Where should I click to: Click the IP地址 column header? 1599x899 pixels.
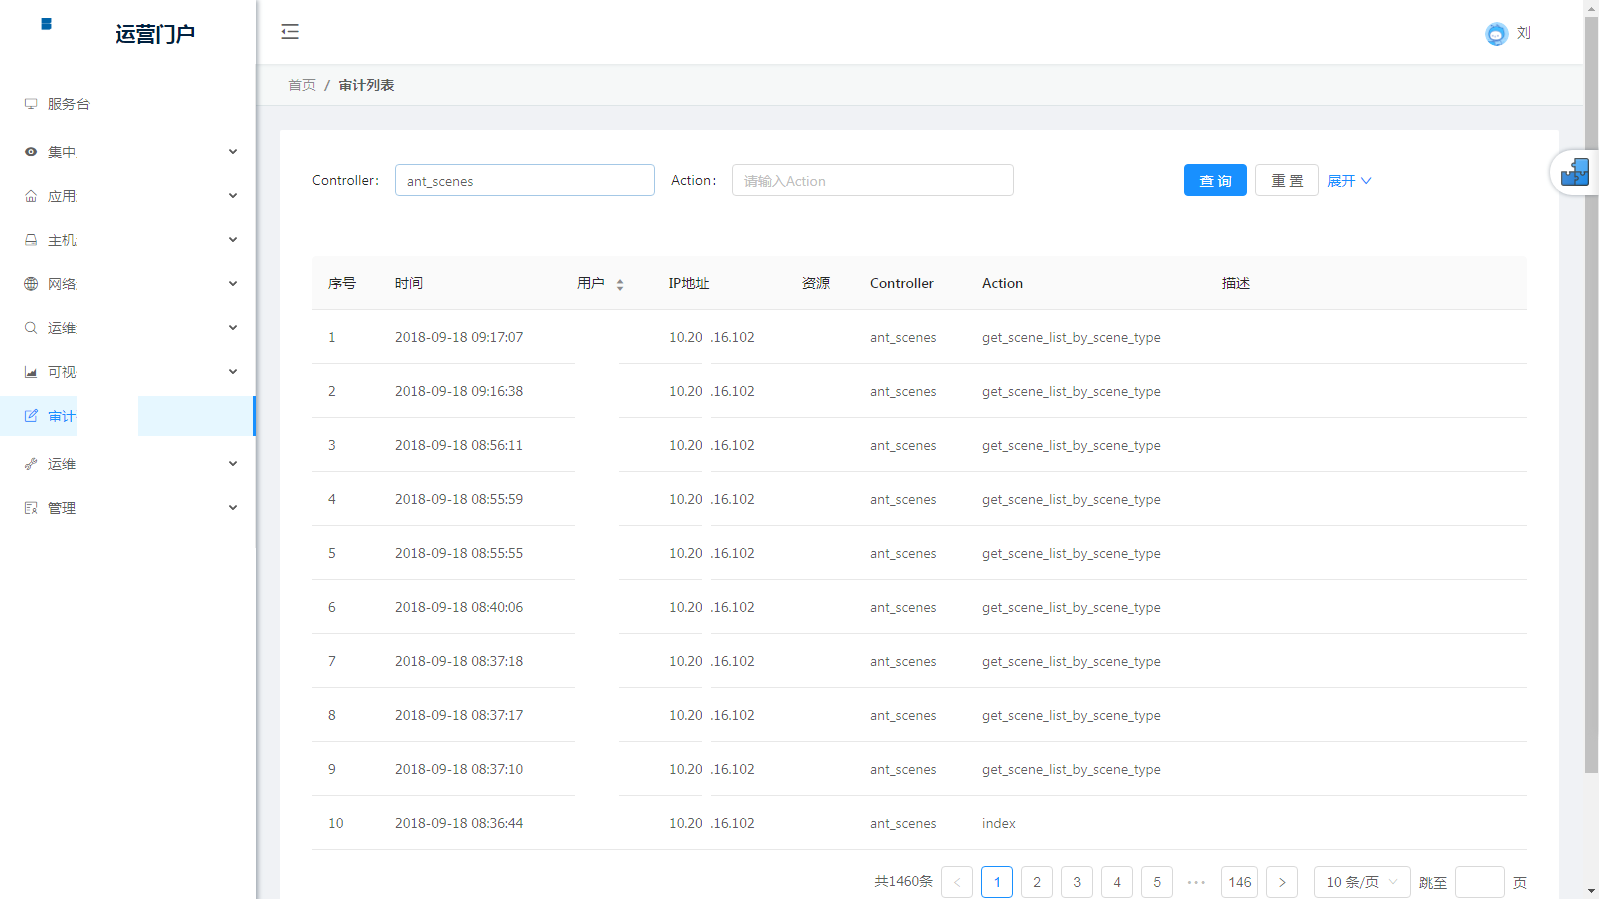(689, 283)
